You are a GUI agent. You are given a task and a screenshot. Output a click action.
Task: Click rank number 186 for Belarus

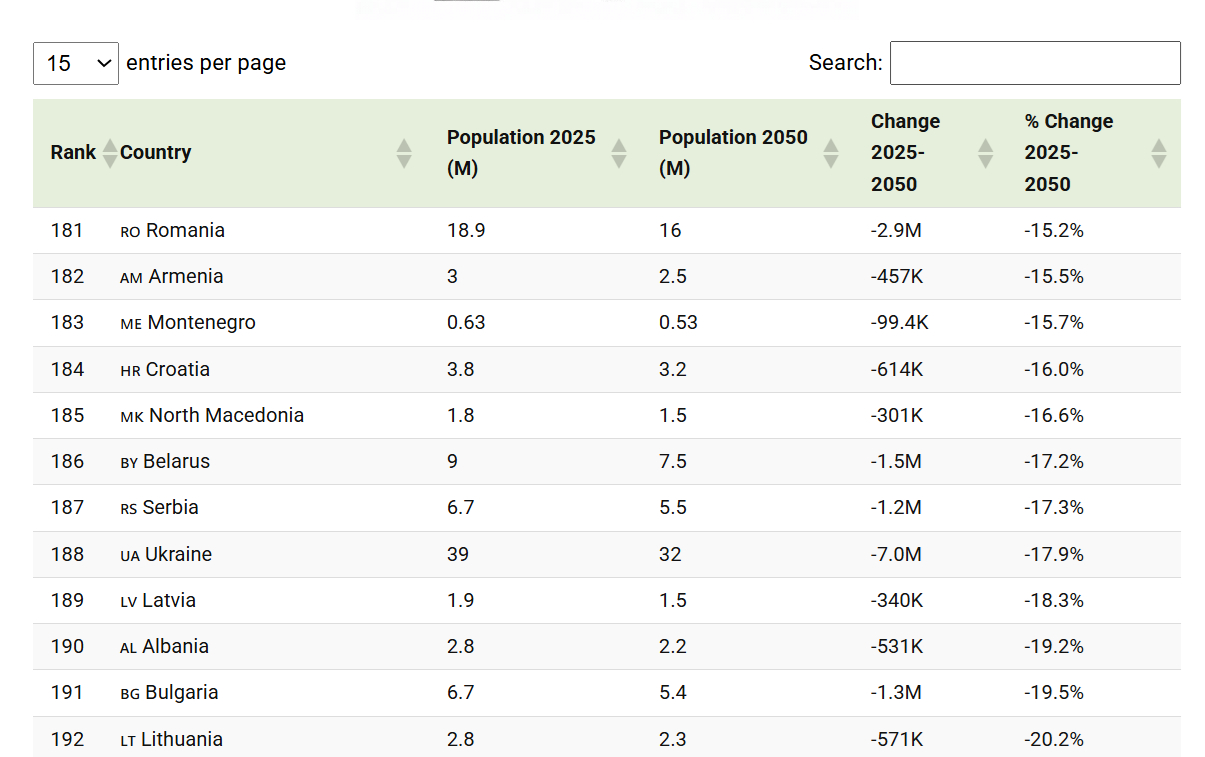(67, 462)
